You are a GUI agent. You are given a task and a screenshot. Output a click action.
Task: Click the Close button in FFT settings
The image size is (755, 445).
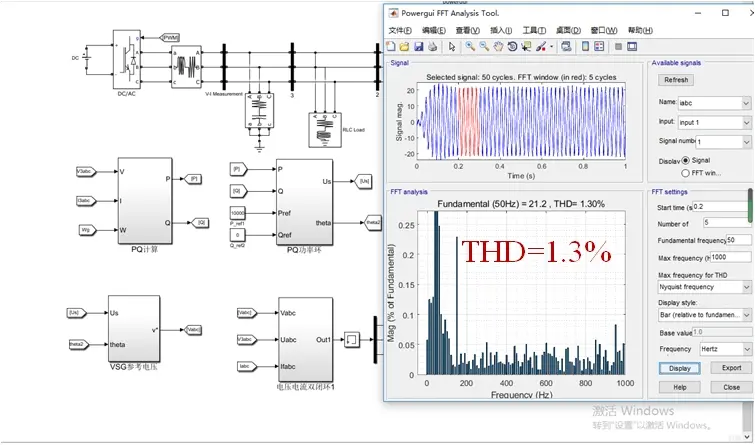tap(731, 387)
